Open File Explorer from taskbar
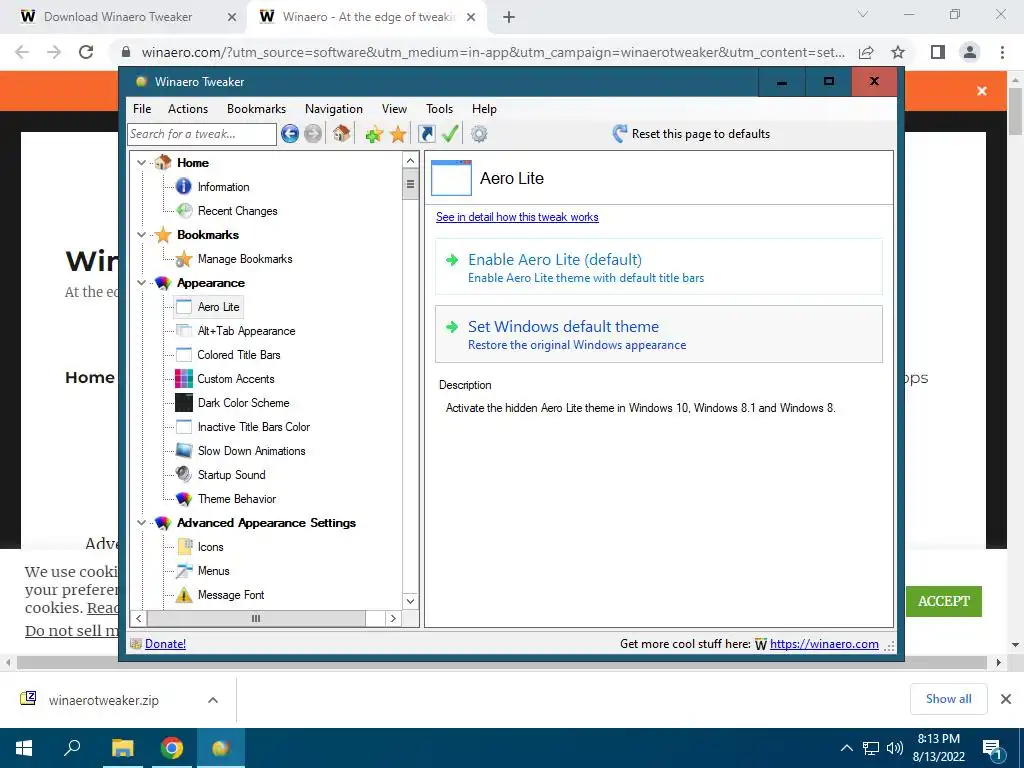Screen dimensions: 1024x768 click(x=122, y=748)
